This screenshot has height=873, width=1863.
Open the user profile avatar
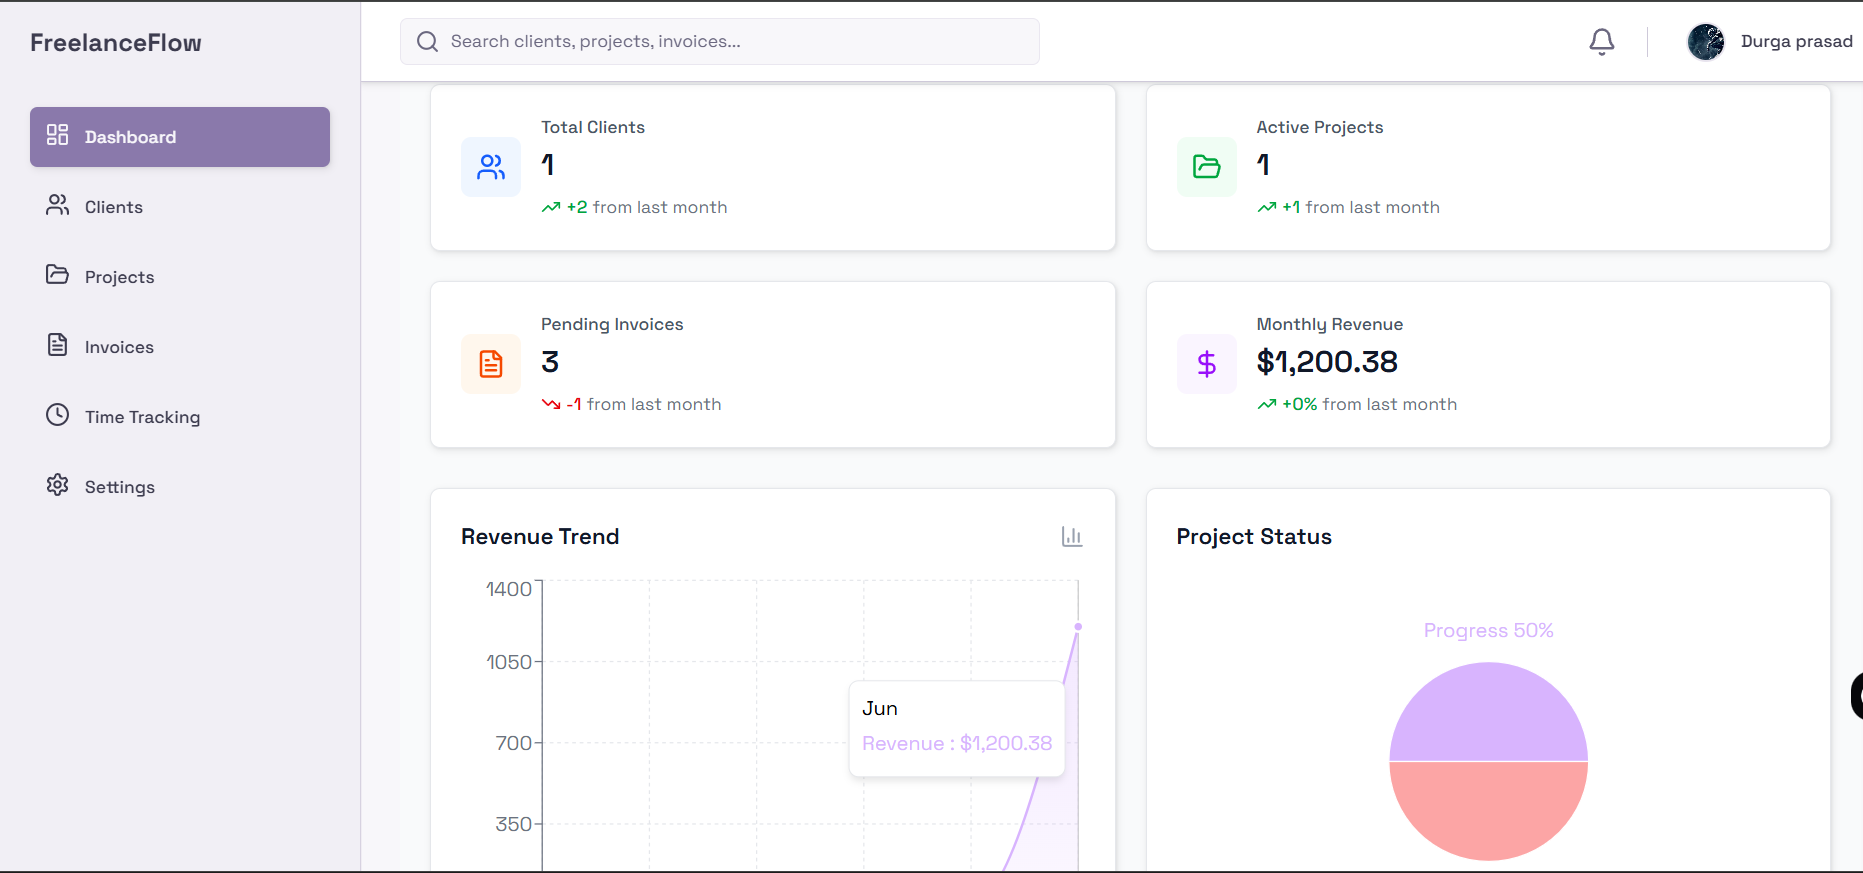pos(1705,42)
